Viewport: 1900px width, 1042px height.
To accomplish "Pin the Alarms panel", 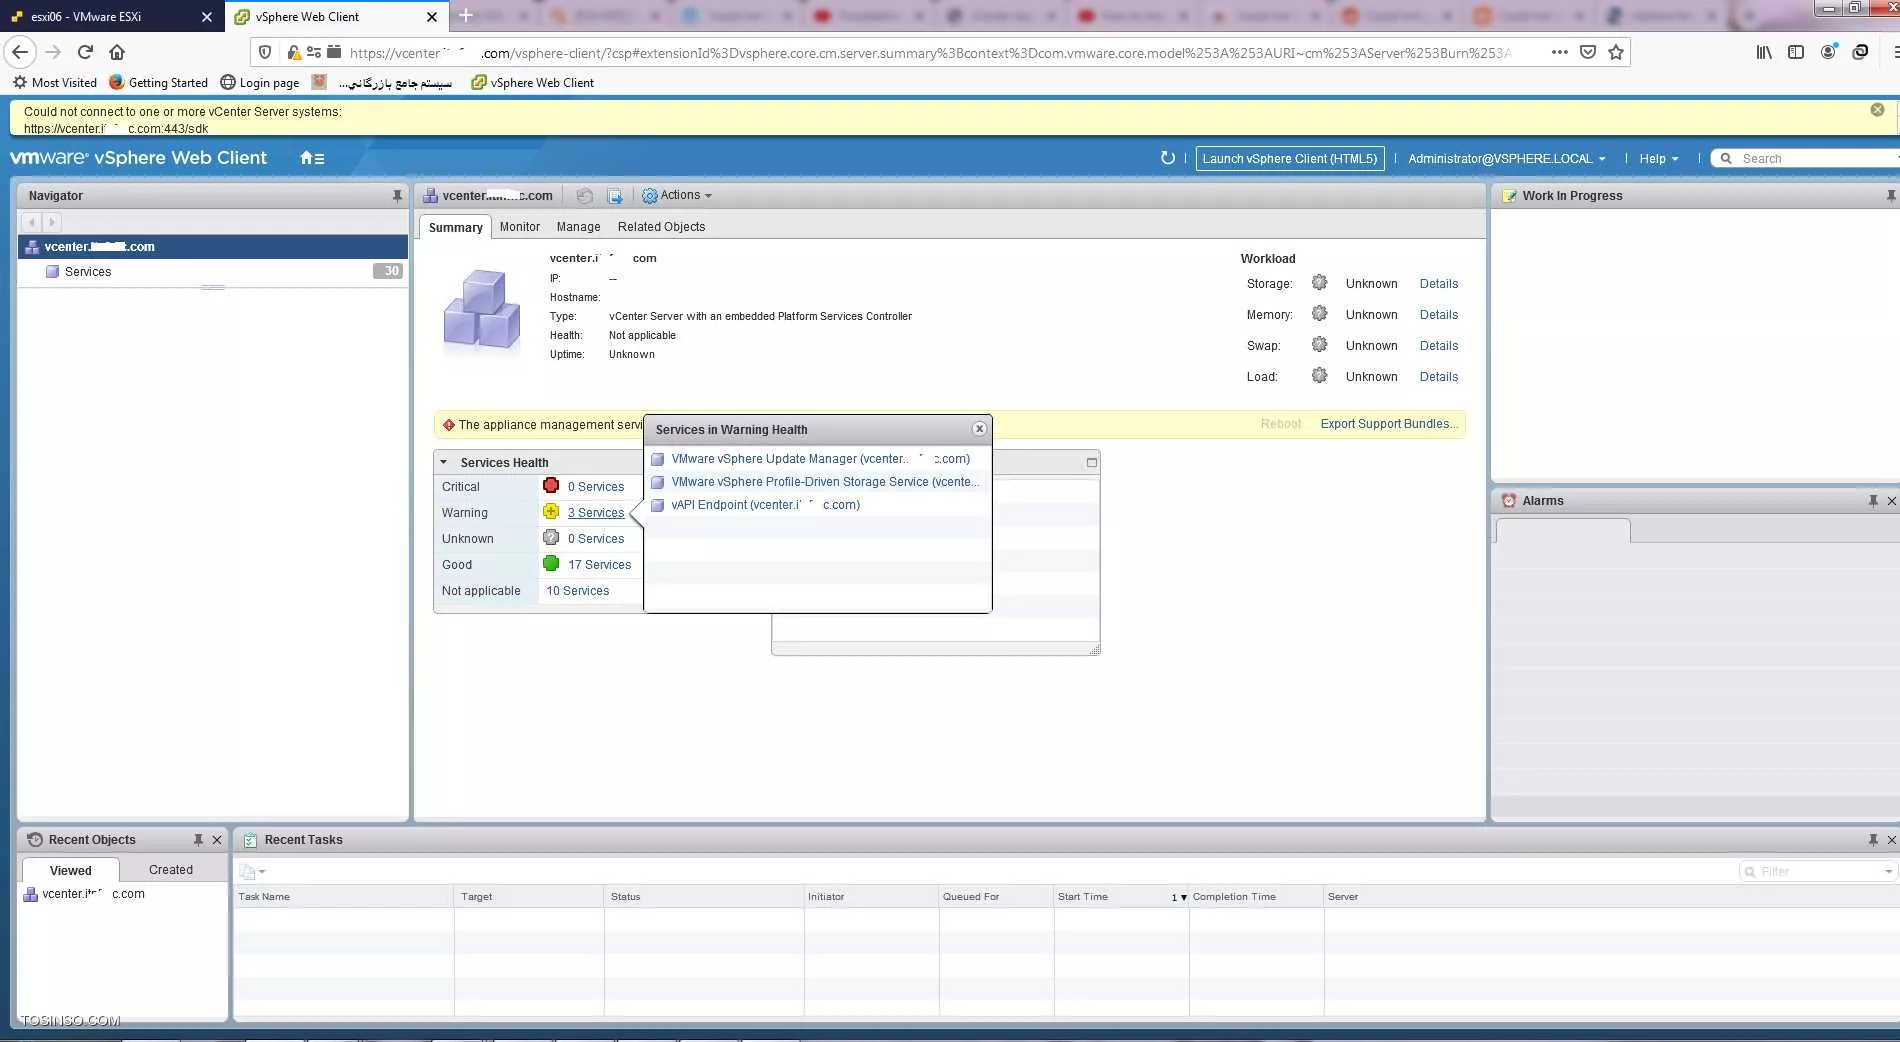I will click(1873, 501).
